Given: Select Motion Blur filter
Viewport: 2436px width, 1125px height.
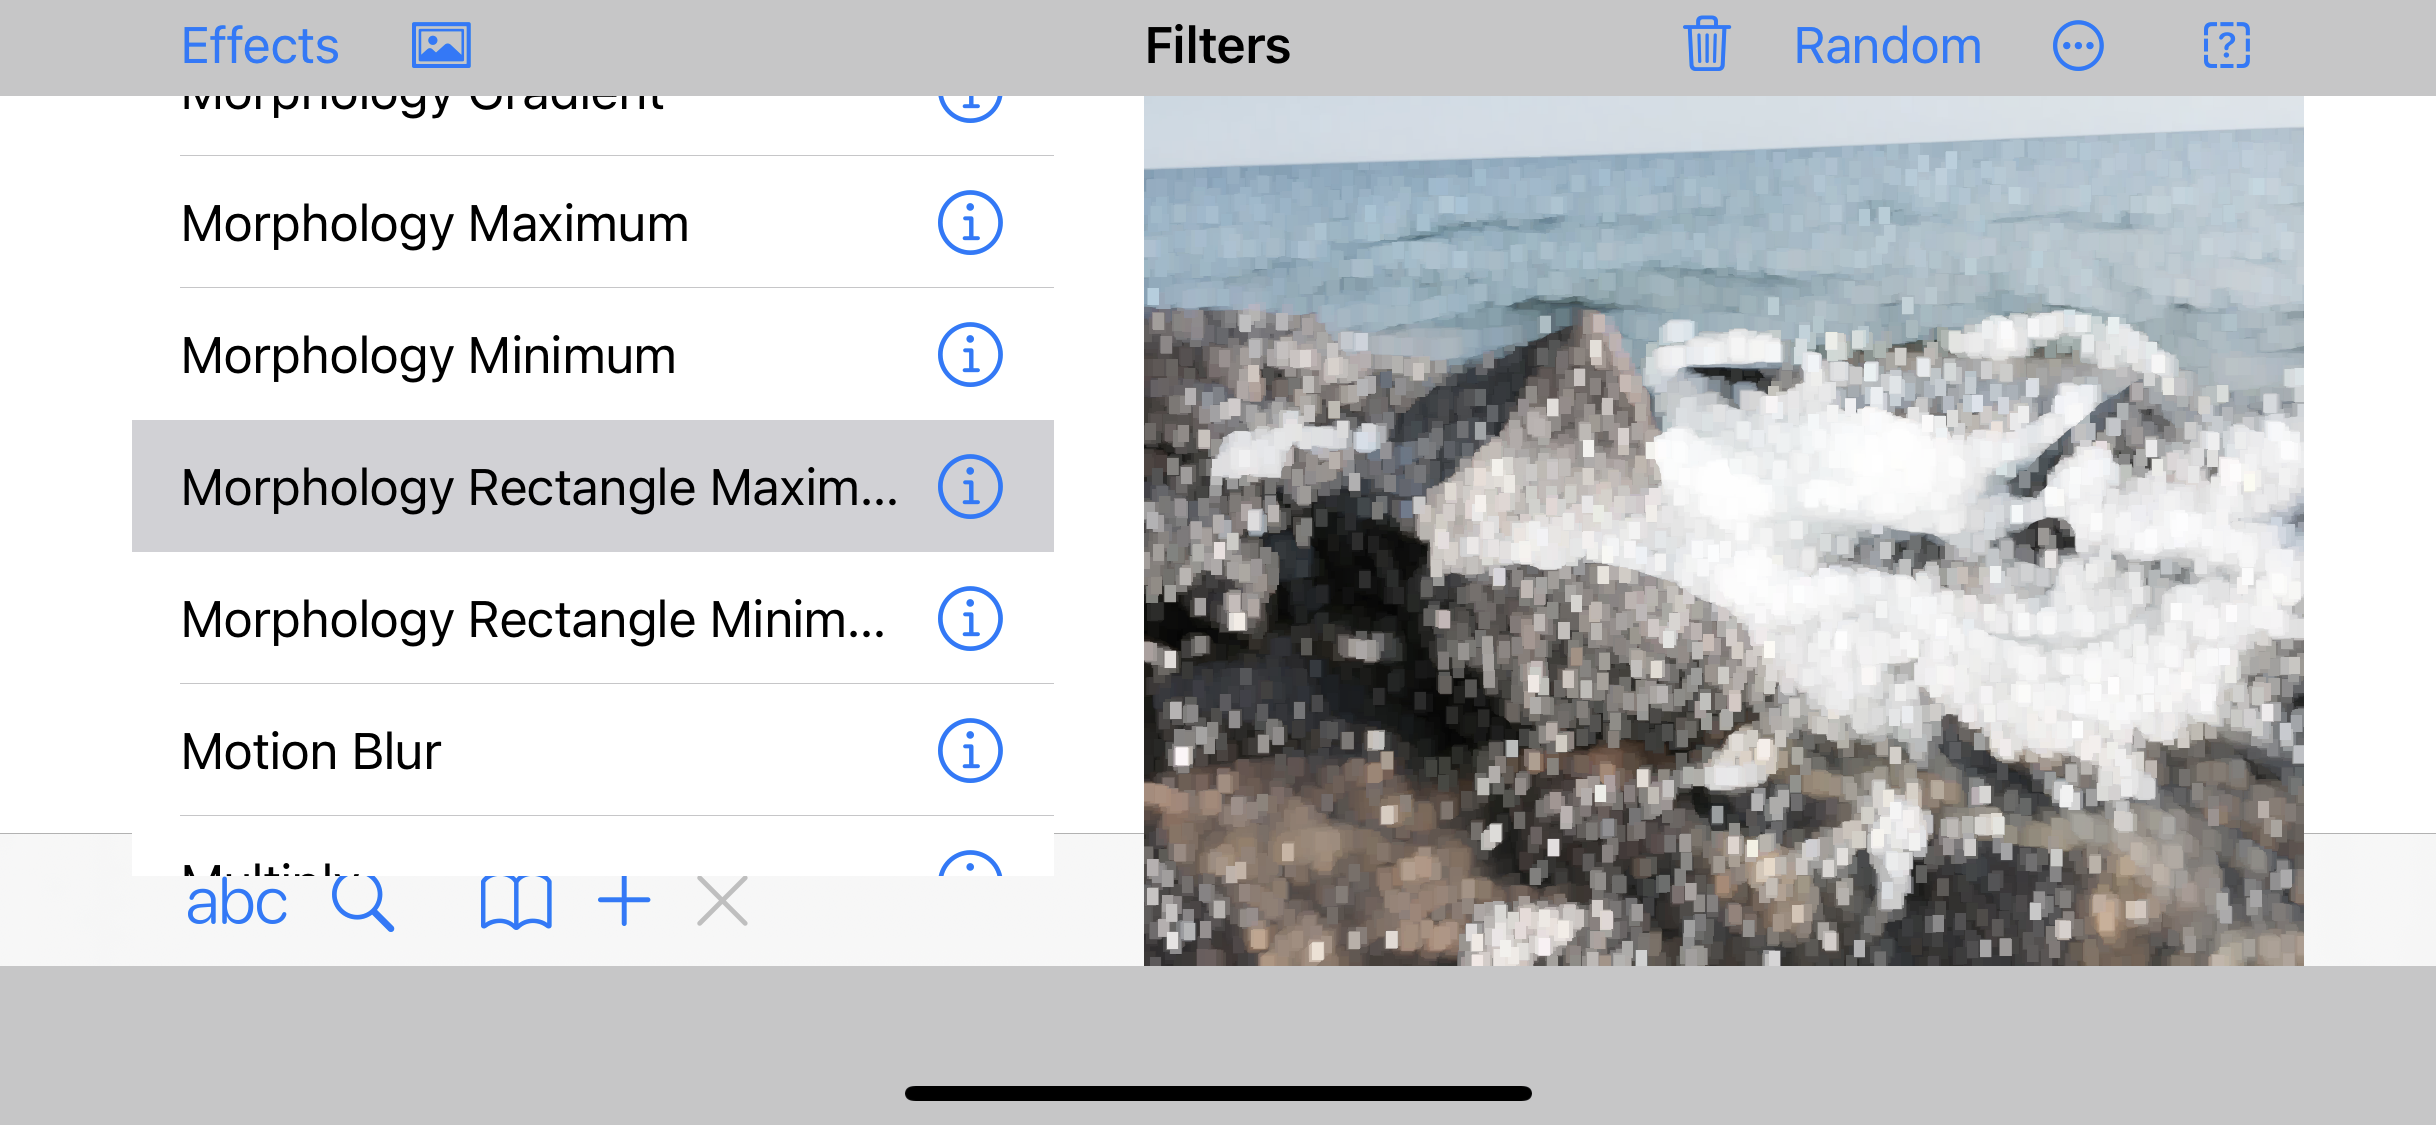Looking at the screenshot, I should click(x=311, y=751).
